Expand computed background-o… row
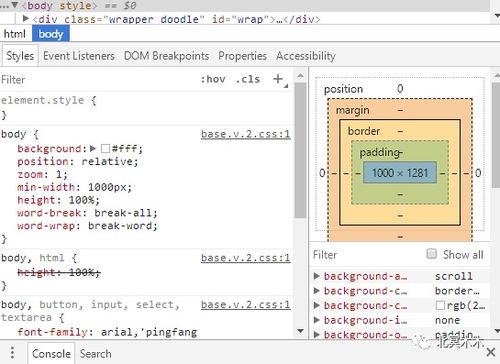The height and width of the screenshot is (364, 500). (x=317, y=334)
